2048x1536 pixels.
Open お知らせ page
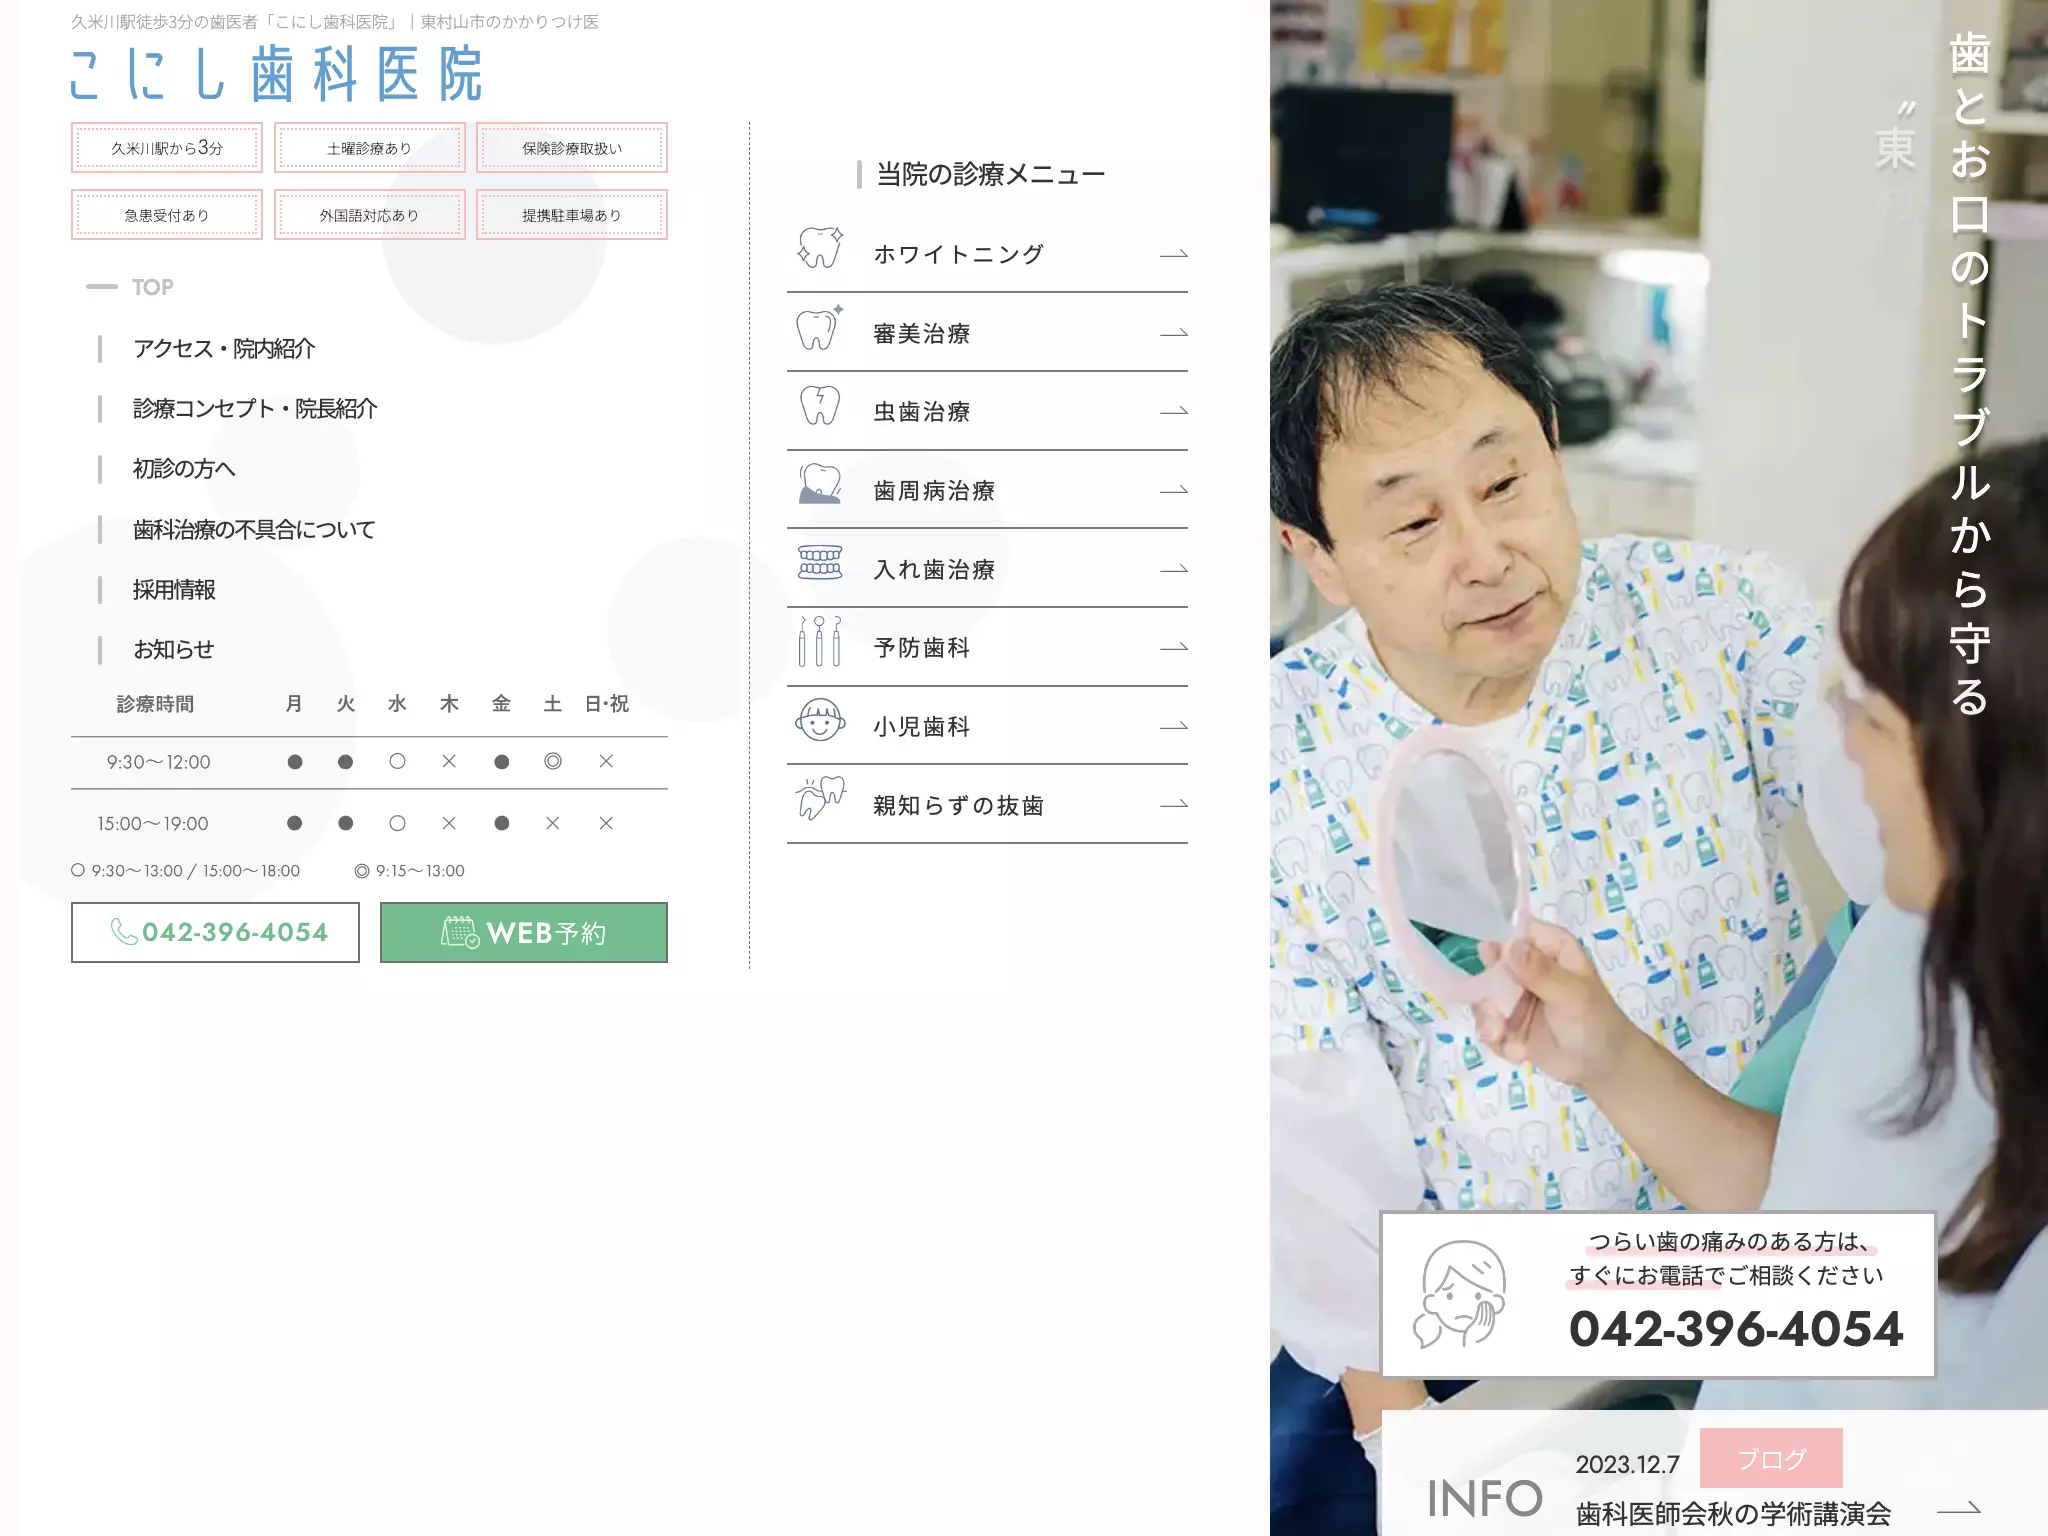coord(174,649)
